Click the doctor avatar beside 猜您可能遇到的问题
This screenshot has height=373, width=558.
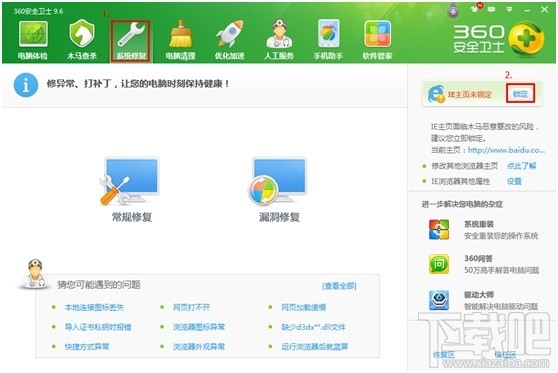click(35, 273)
